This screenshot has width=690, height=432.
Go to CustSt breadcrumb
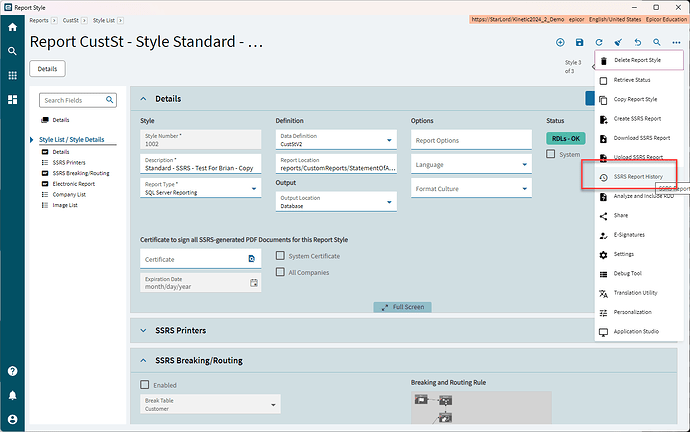point(70,20)
